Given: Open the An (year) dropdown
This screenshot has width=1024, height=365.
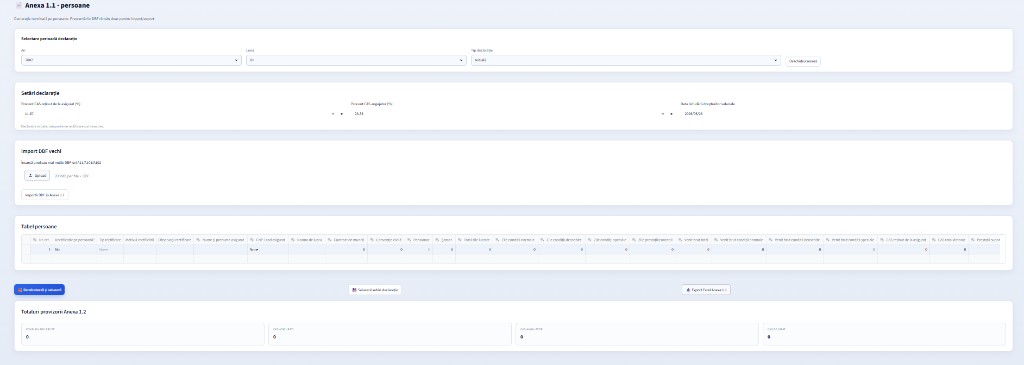Looking at the screenshot, I should [x=131, y=60].
